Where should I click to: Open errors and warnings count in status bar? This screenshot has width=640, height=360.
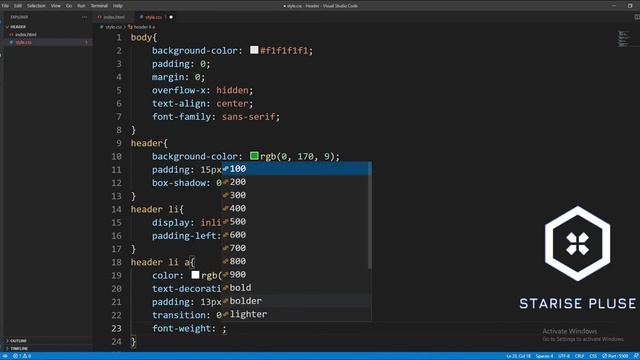pyautogui.click(x=22, y=356)
